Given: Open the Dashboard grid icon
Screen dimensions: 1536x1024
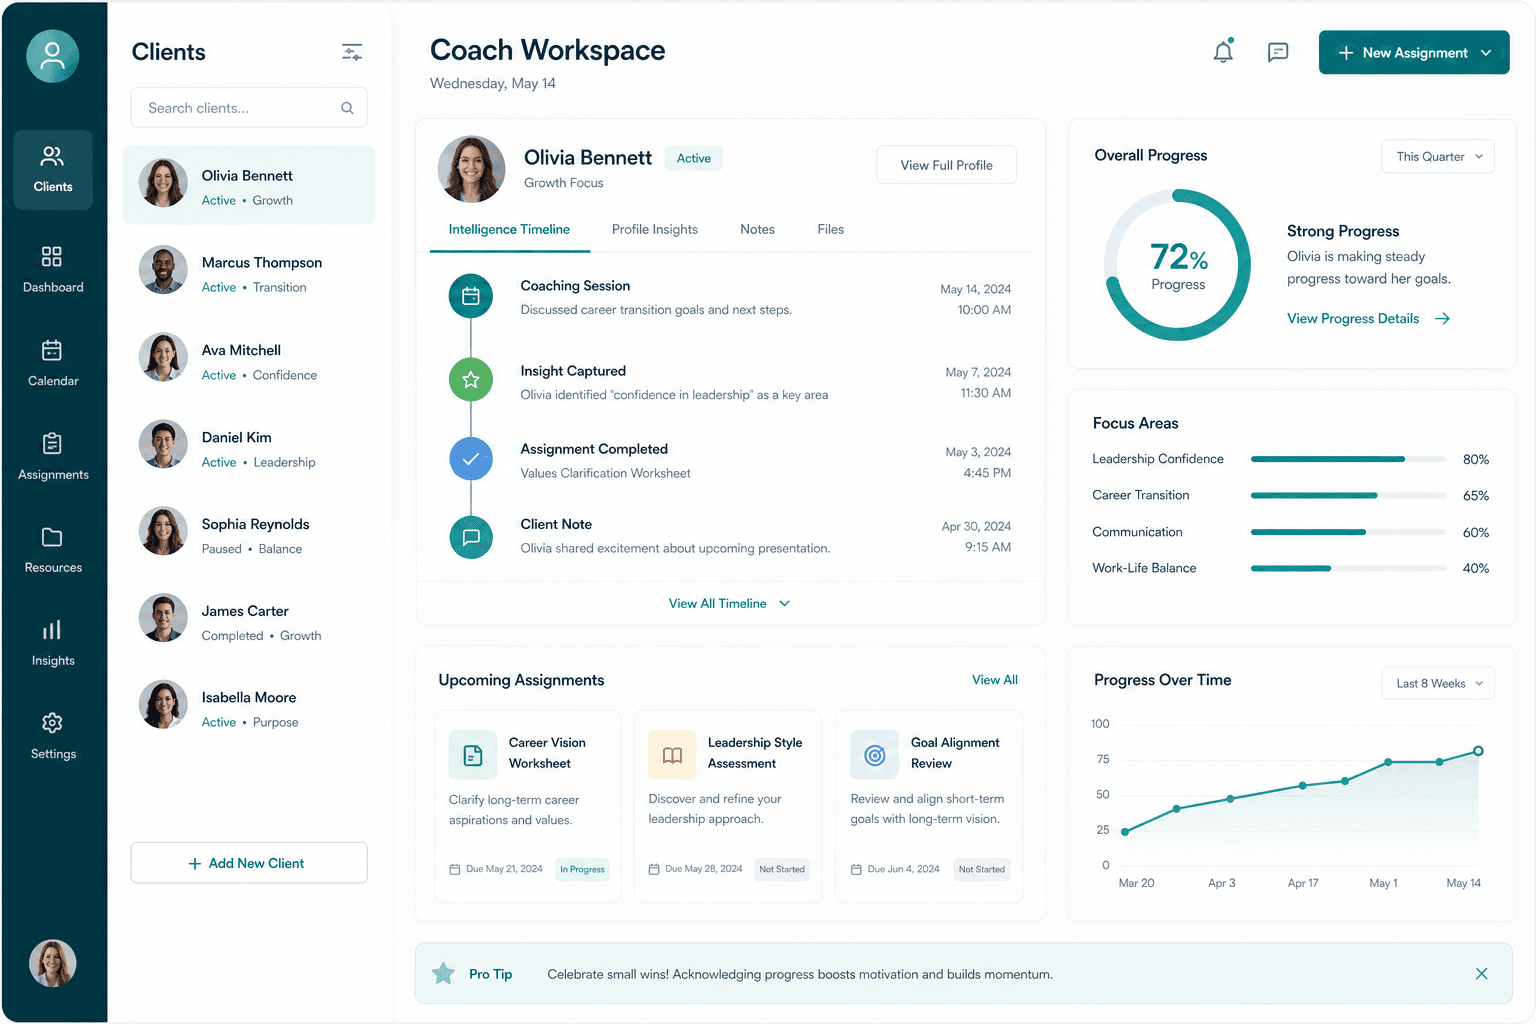Looking at the screenshot, I should tap(52, 257).
